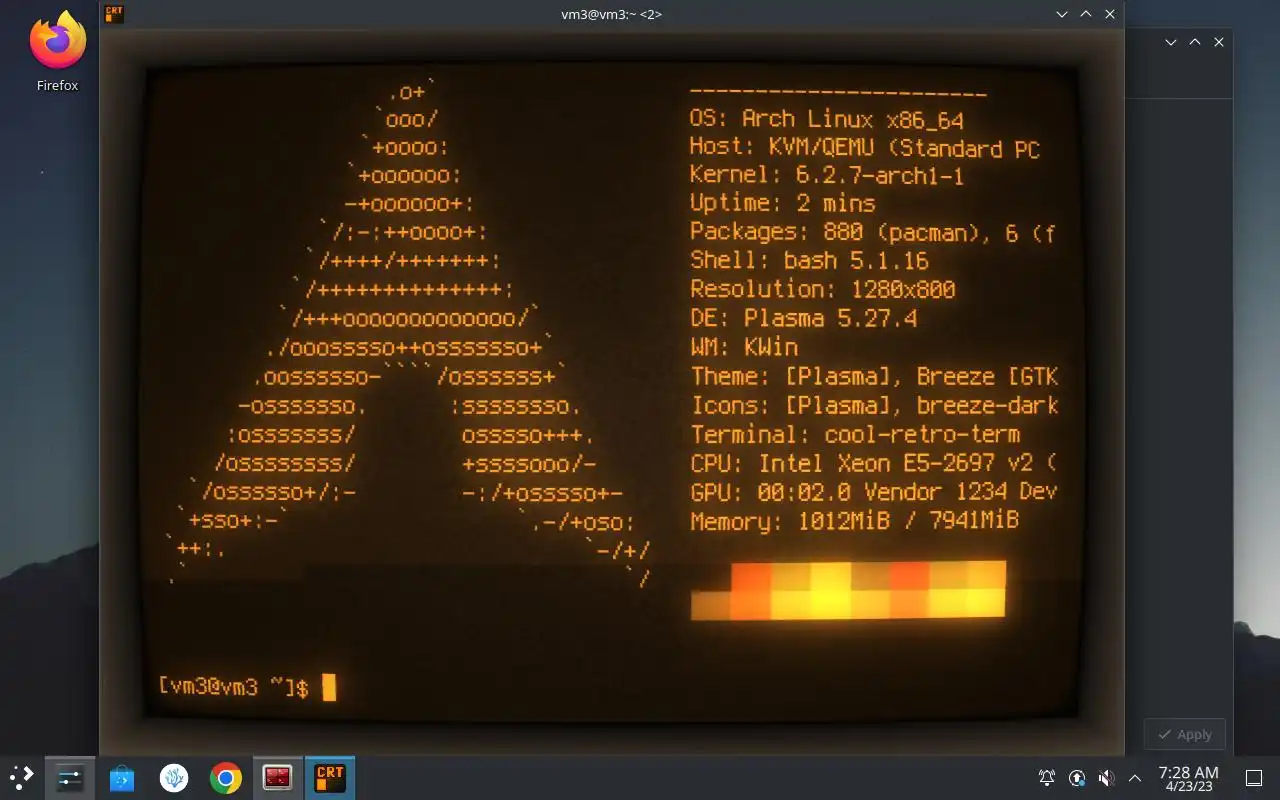Open the muted volume tray icon

click(x=1106, y=777)
